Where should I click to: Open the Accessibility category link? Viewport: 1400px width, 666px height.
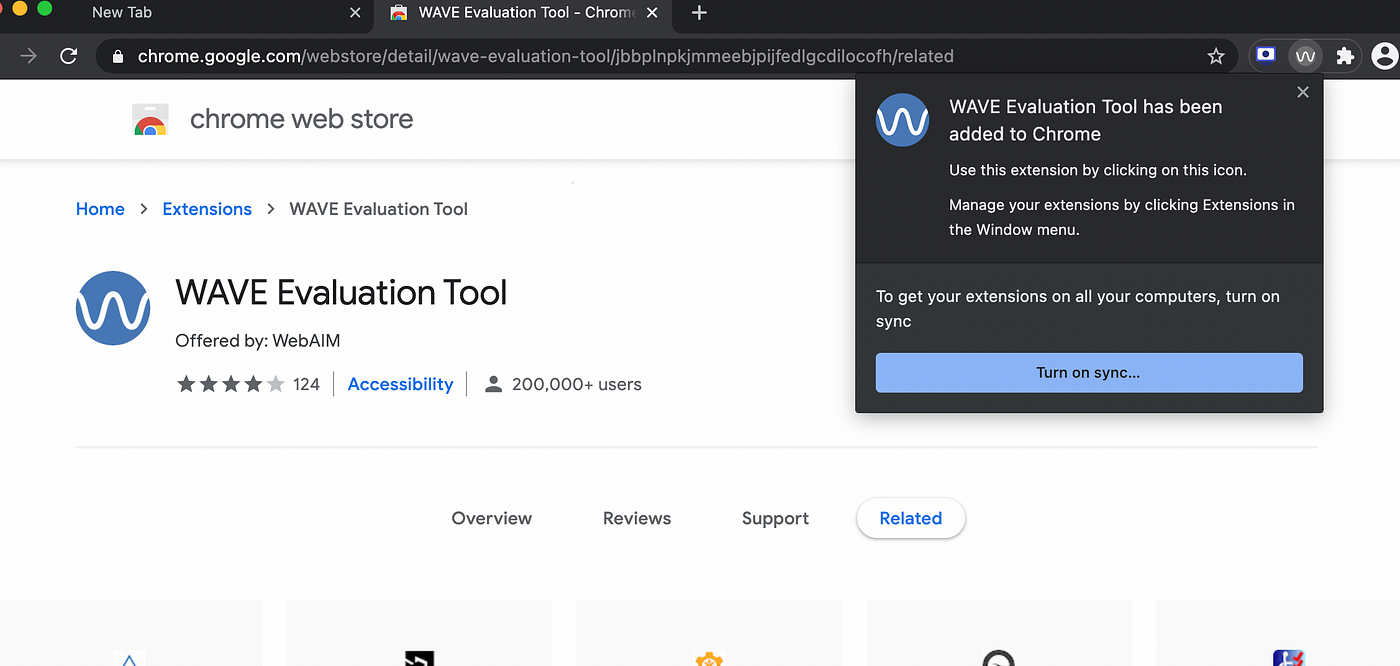pyautogui.click(x=400, y=384)
